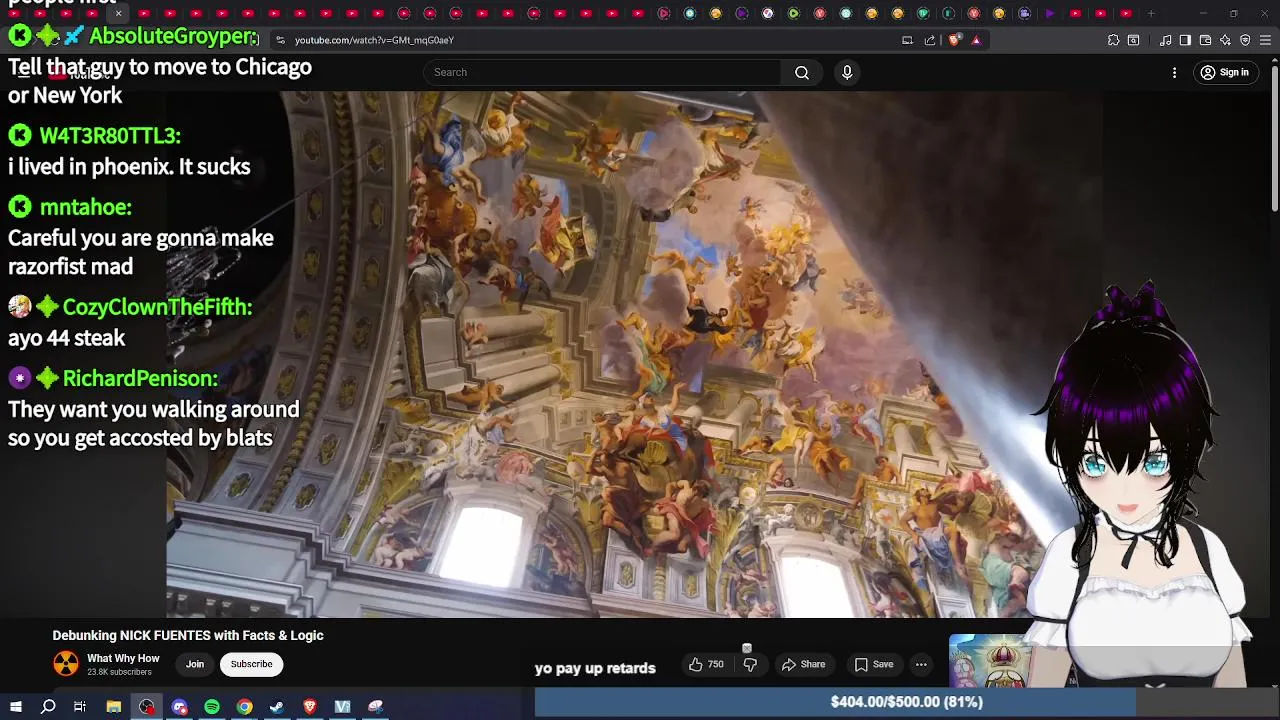Search YouTube with the magnifier button
Viewport: 1280px width, 720px height.
click(802, 72)
